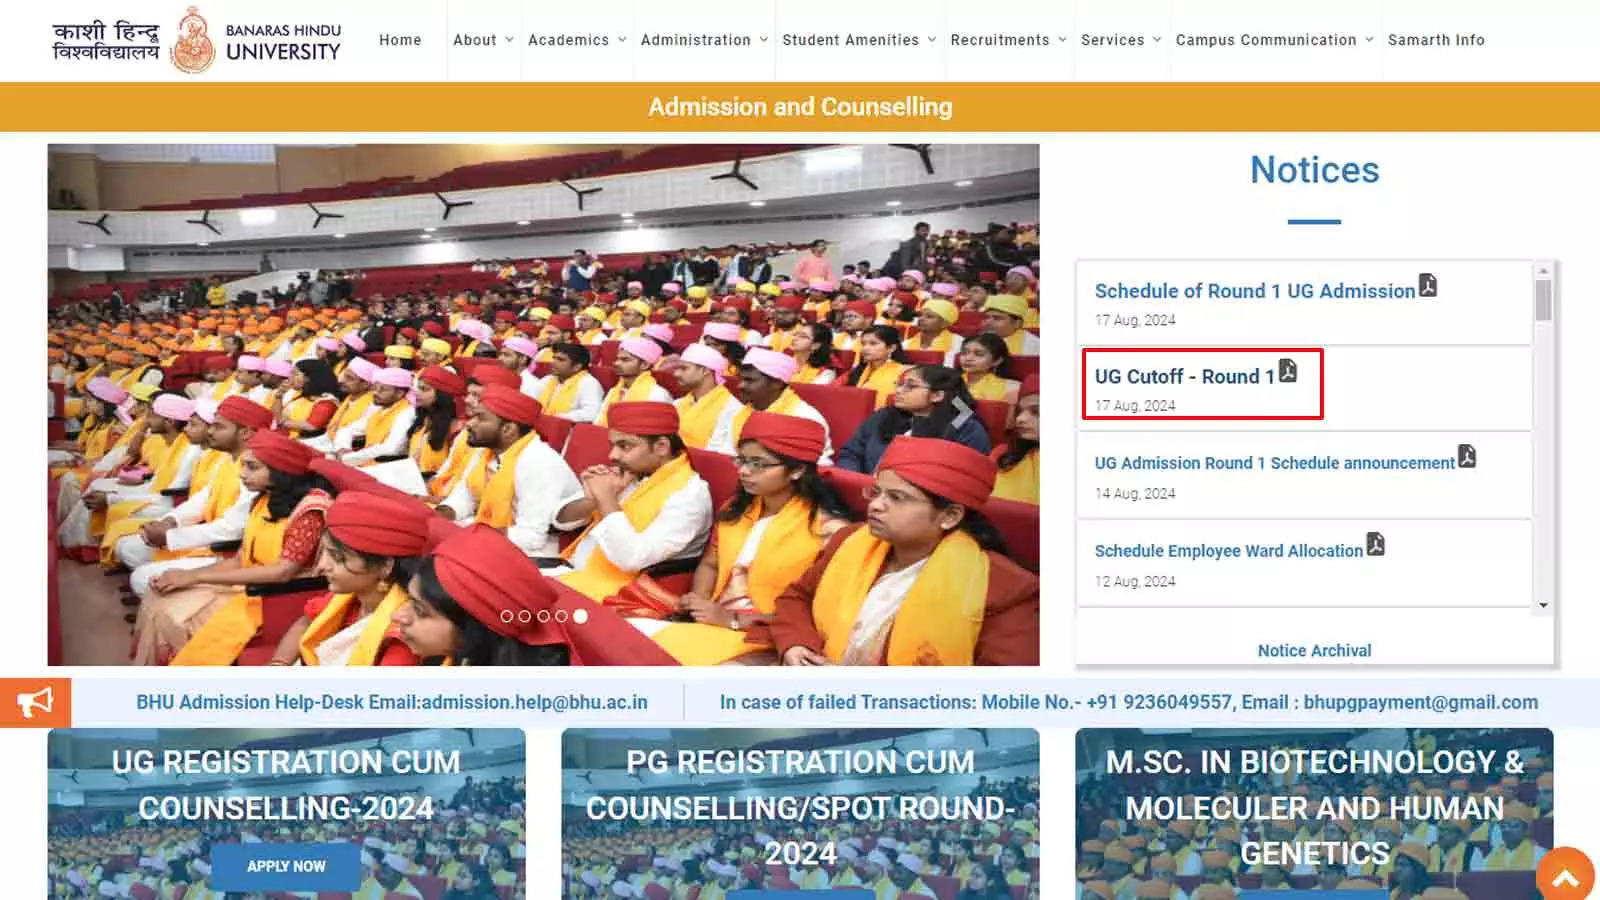Viewport: 1600px width, 900px height.
Task: Open UG Admission Round 1 Schedule announcement
Action: [1274, 463]
